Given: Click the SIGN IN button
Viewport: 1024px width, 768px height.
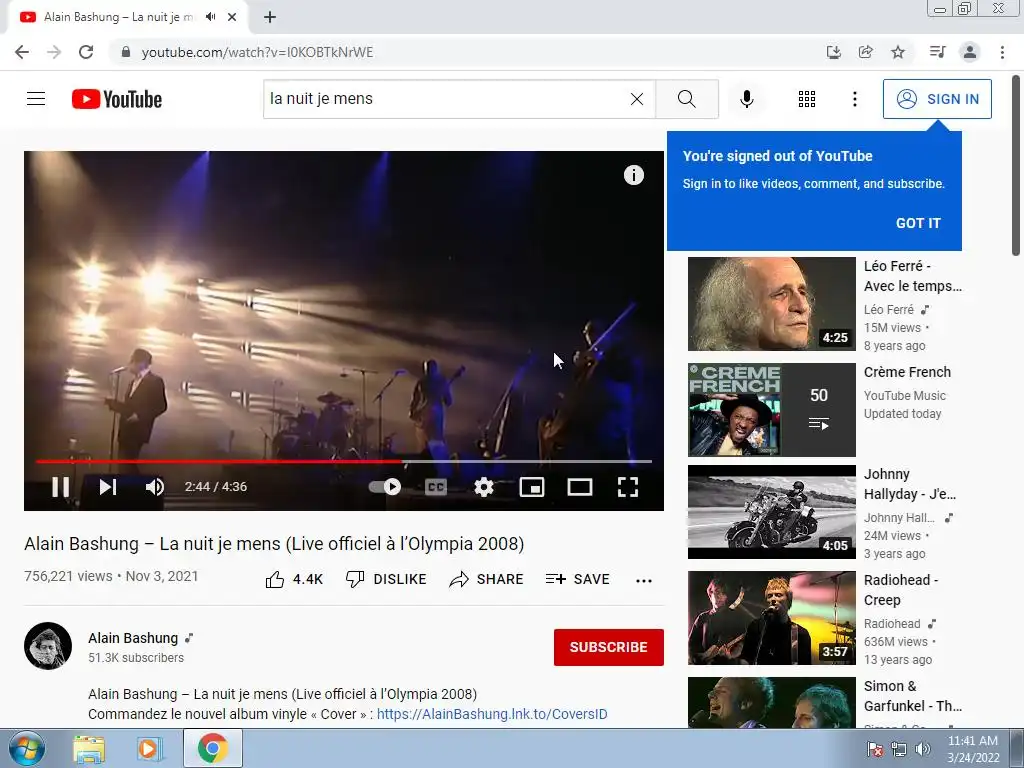Looking at the screenshot, I should (x=937, y=99).
